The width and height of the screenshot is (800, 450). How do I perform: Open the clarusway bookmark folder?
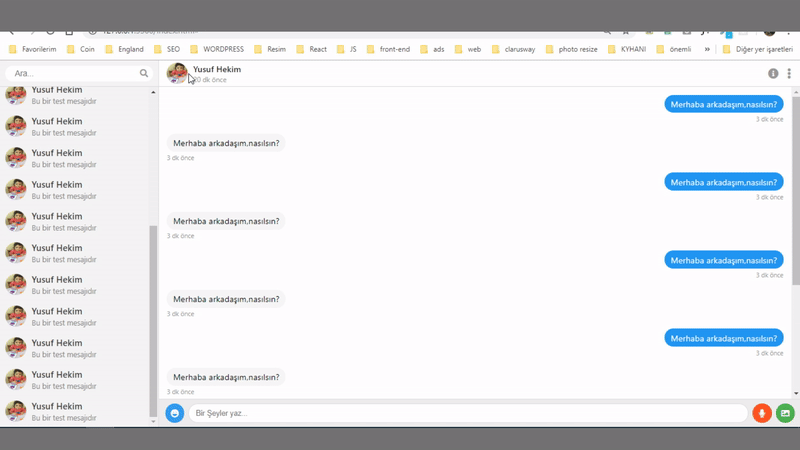click(513, 49)
